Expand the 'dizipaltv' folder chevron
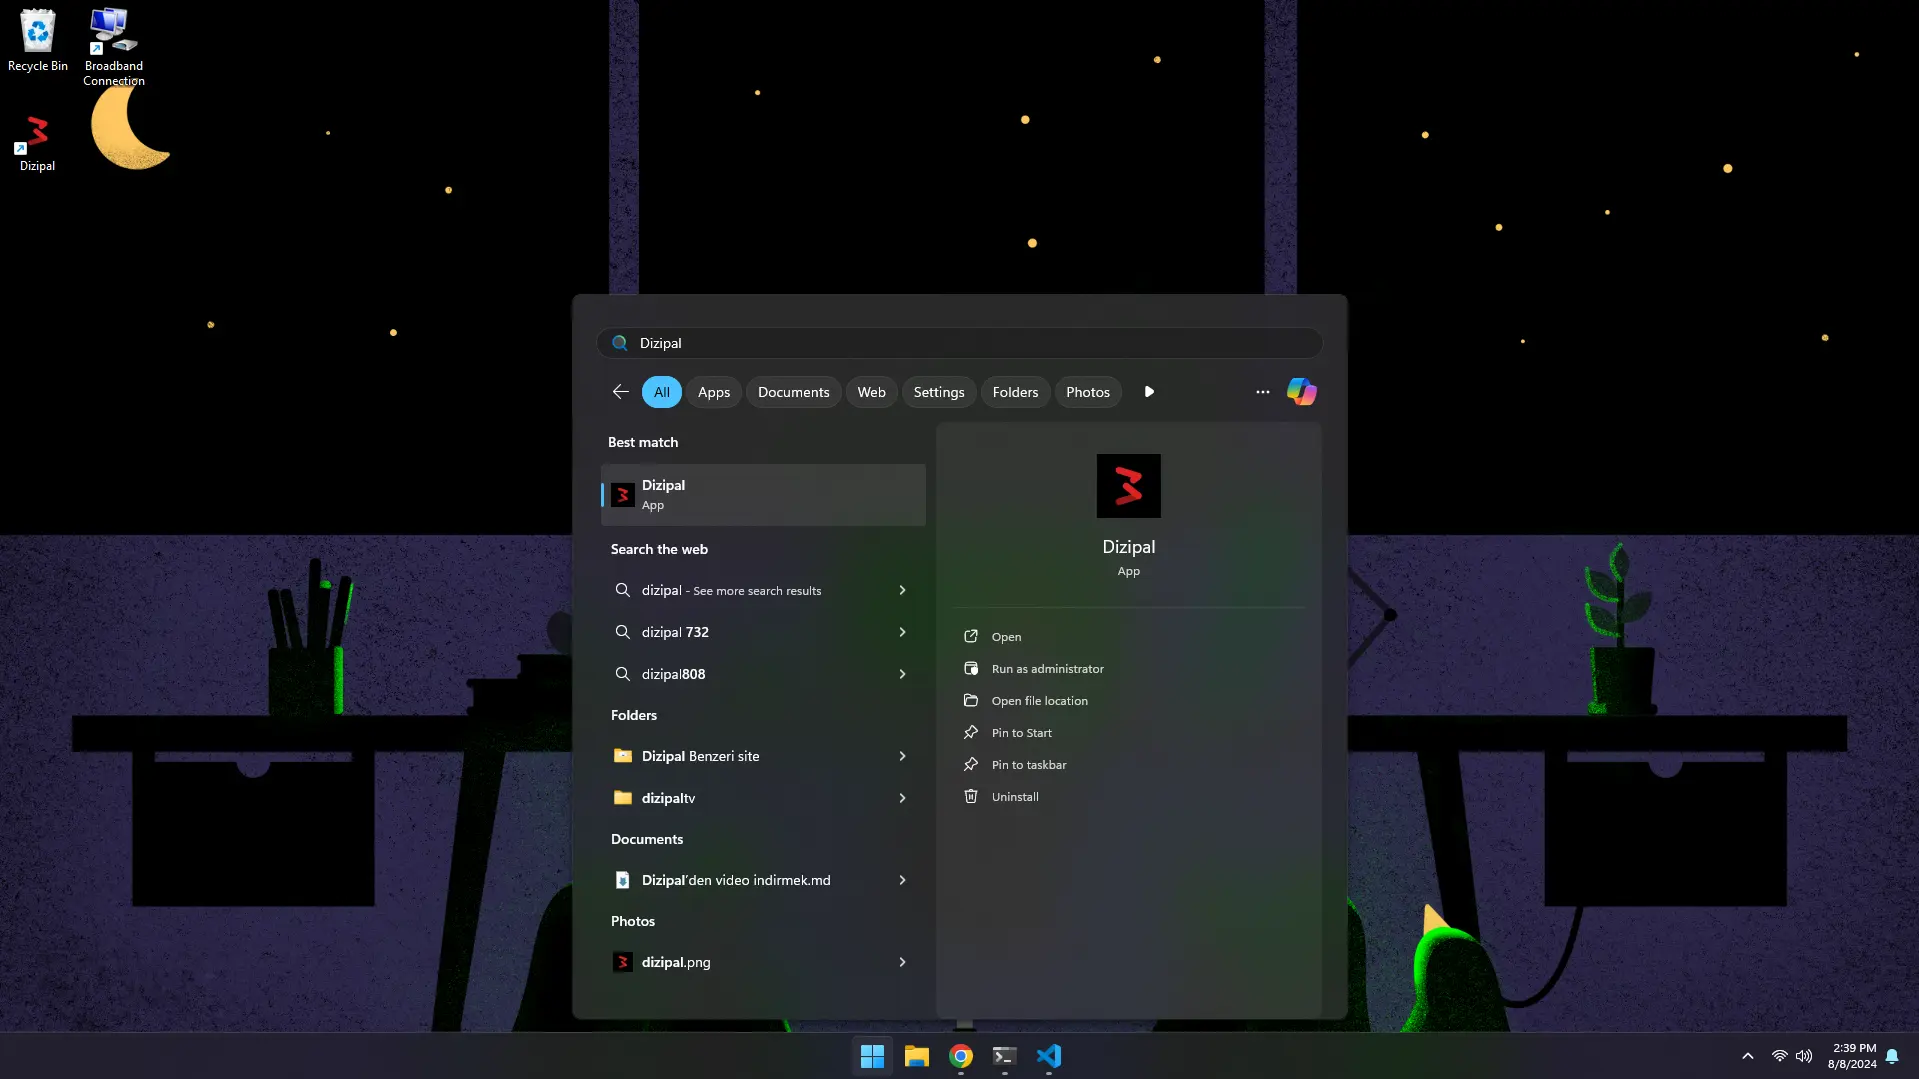This screenshot has width=1919, height=1079. (902, 798)
